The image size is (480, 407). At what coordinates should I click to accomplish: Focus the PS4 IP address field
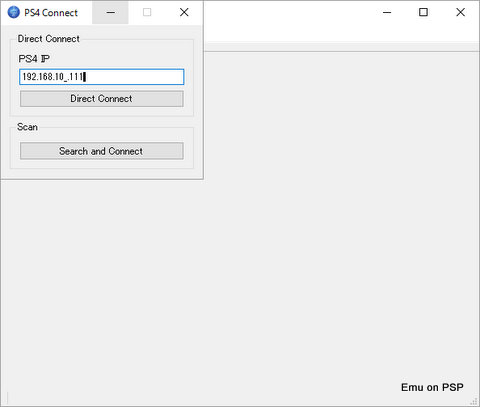click(x=102, y=77)
